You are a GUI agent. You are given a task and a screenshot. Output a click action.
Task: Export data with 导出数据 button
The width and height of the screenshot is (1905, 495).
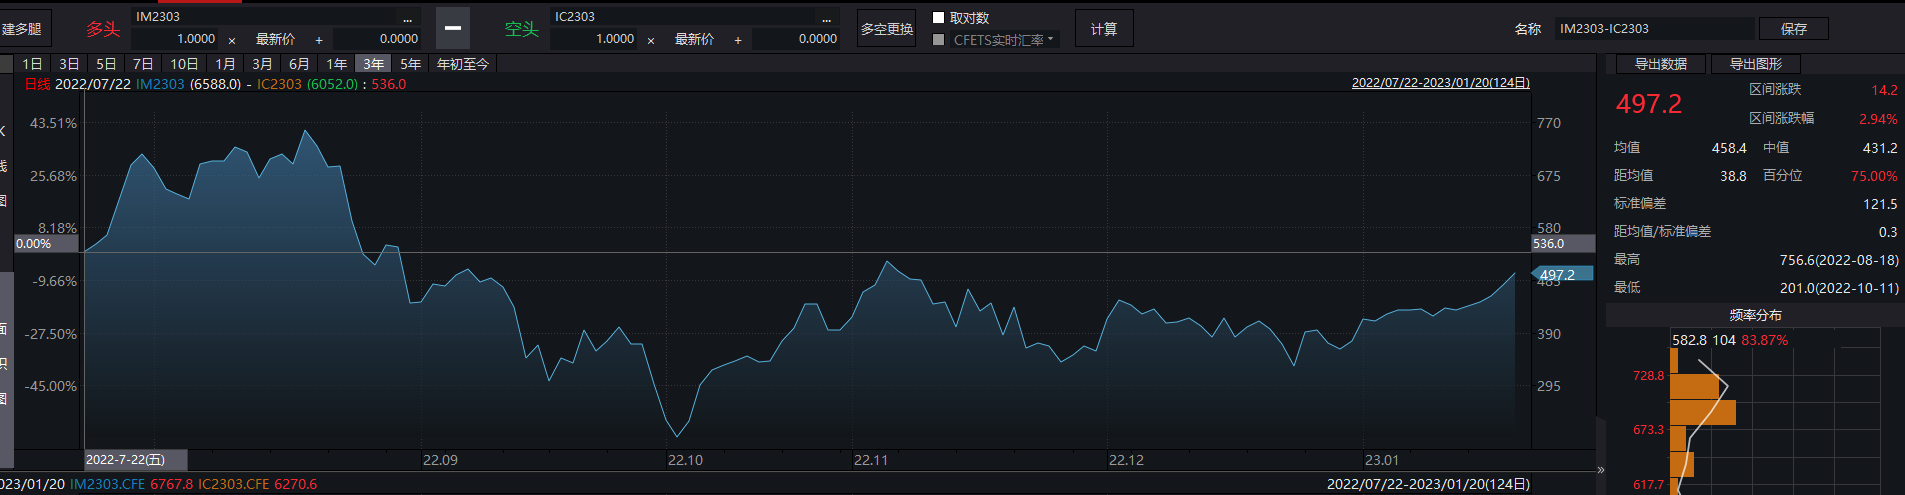(1660, 64)
